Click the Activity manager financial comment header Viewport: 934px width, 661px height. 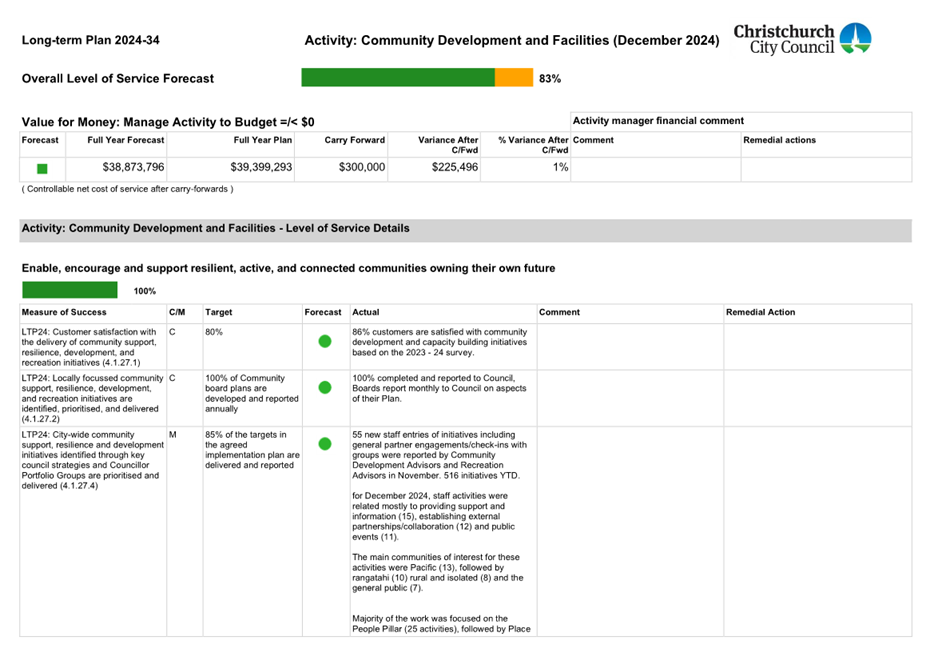[x=657, y=121]
